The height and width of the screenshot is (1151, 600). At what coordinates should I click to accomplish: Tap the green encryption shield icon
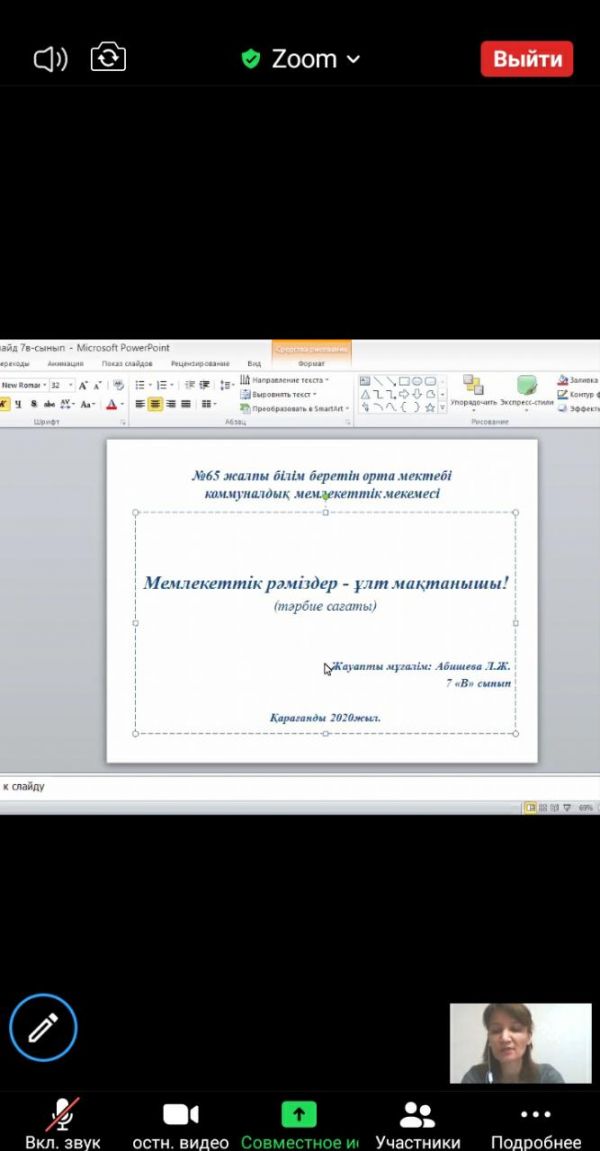251,59
